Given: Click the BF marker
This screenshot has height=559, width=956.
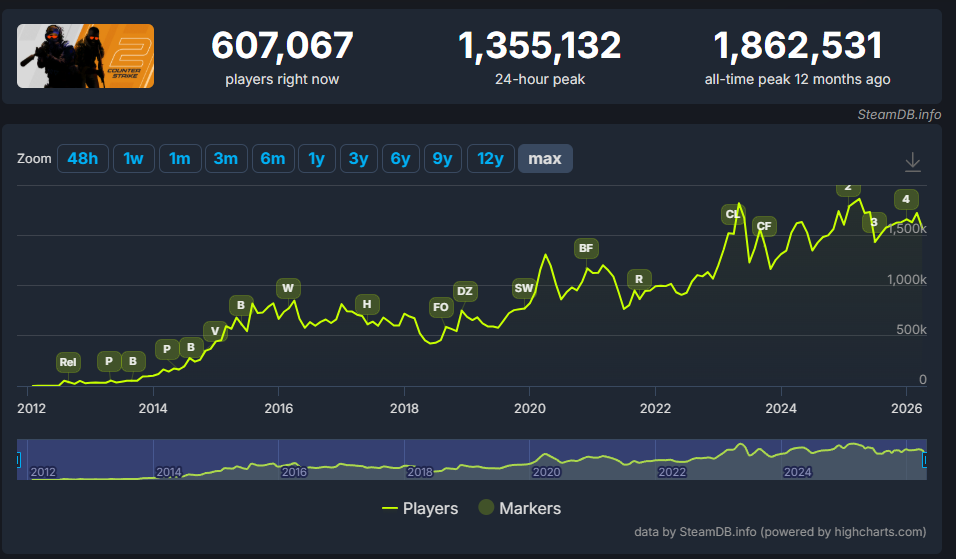Looking at the screenshot, I should [x=586, y=248].
